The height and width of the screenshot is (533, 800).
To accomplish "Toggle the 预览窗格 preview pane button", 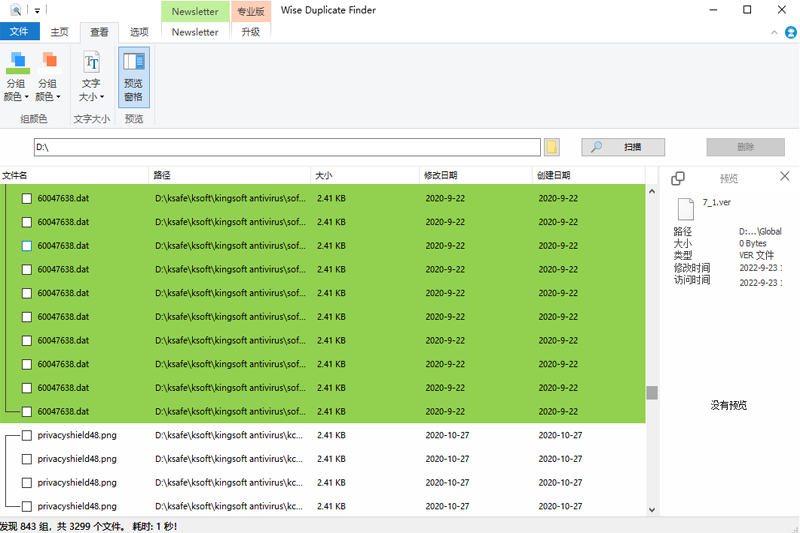I will [x=133, y=75].
